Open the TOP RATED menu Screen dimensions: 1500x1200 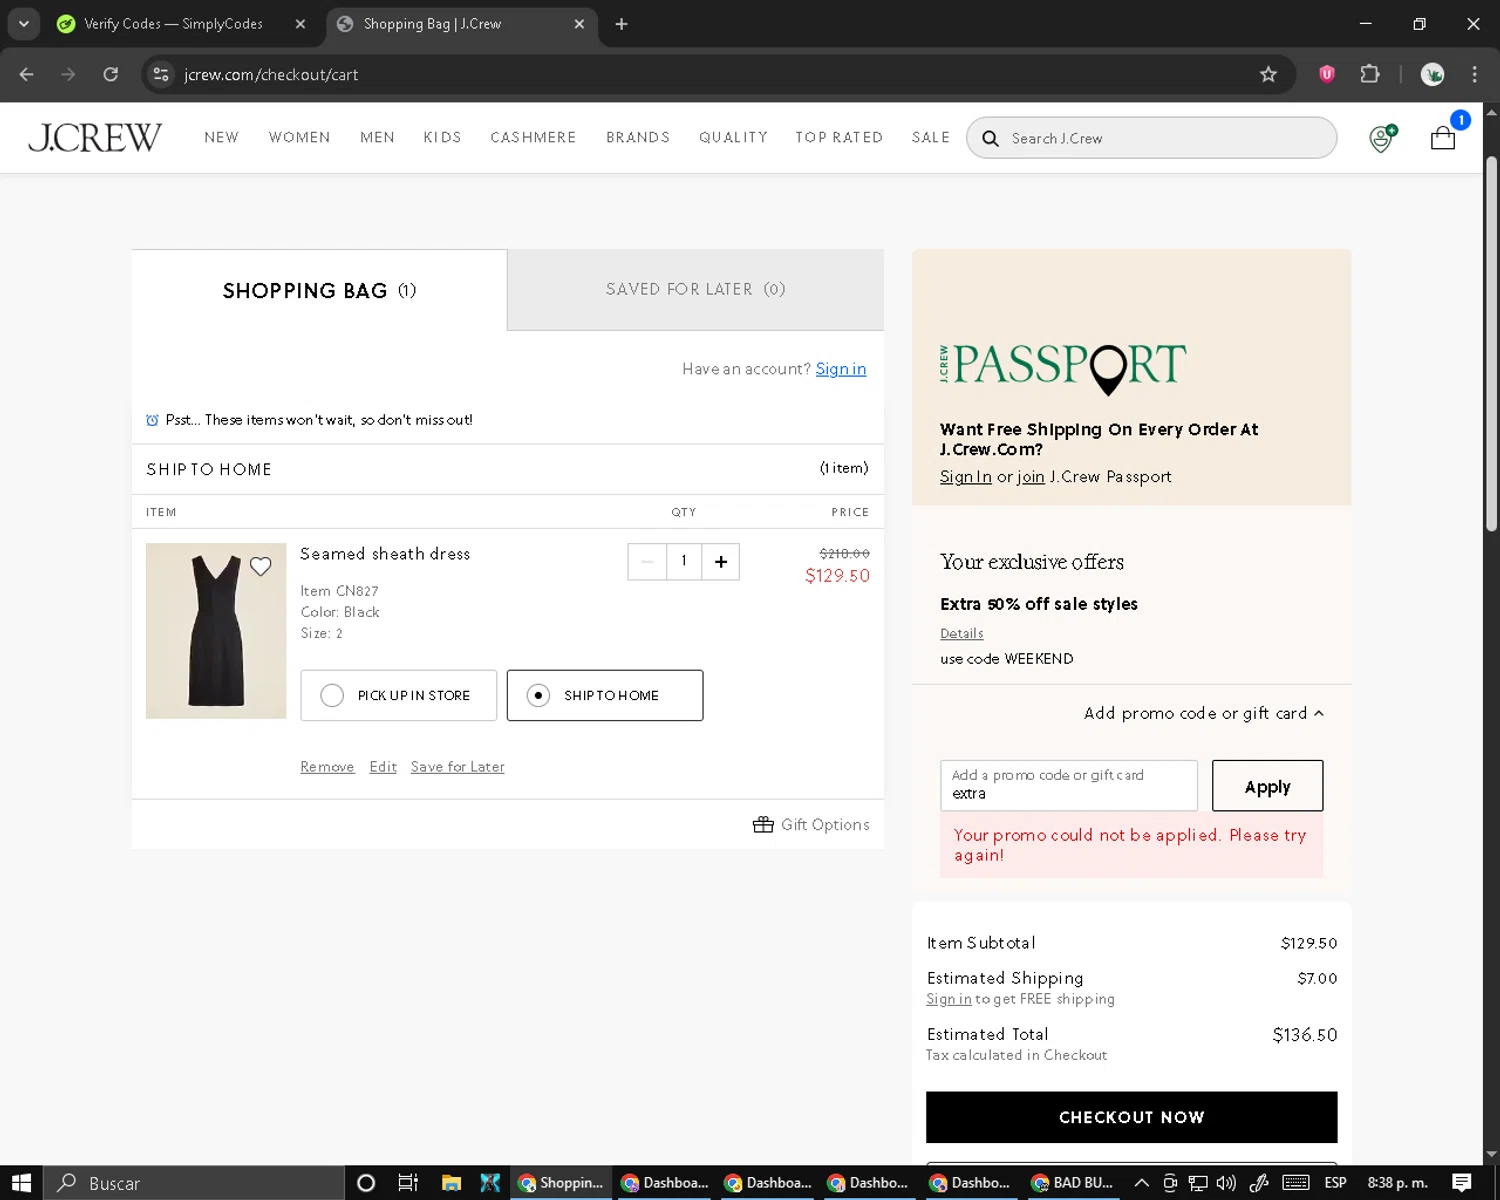pos(839,137)
